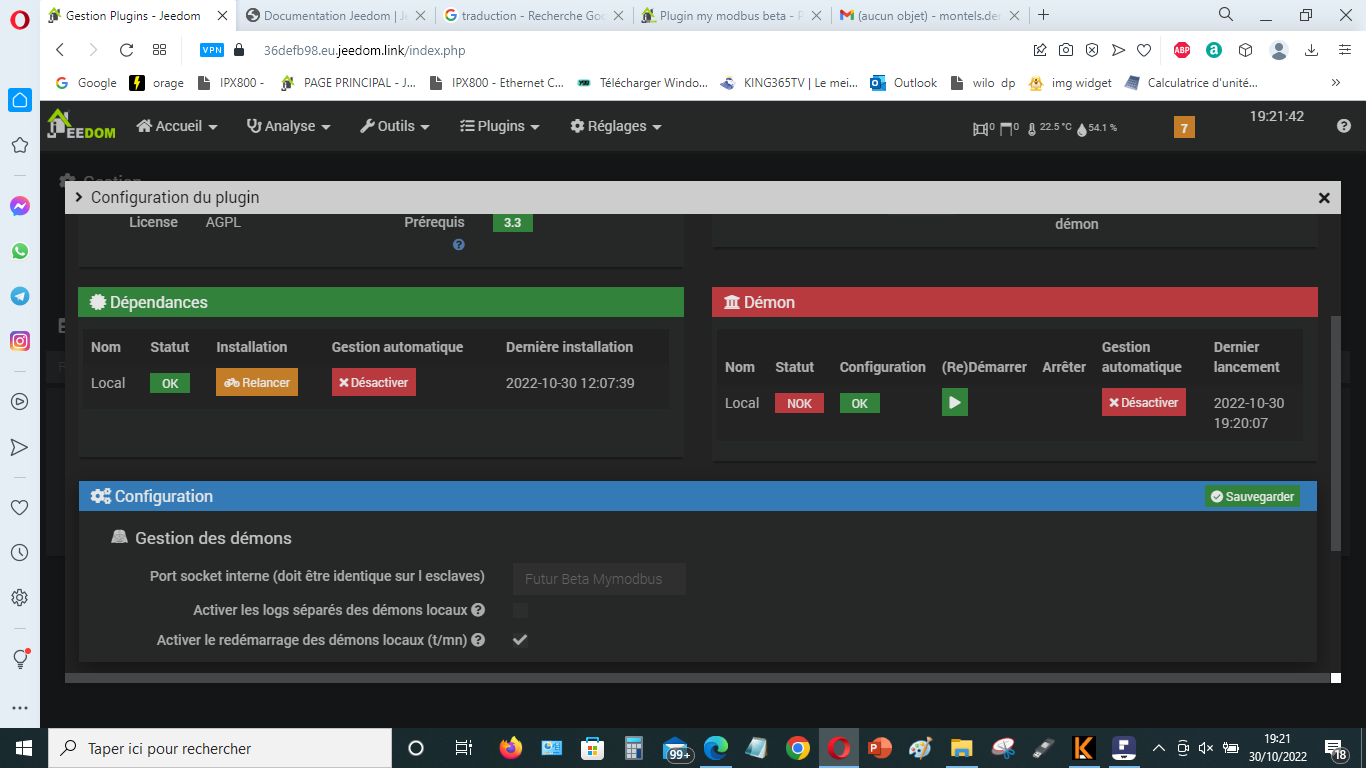Open the Jeedom help question mark icon

pos(1344,126)
